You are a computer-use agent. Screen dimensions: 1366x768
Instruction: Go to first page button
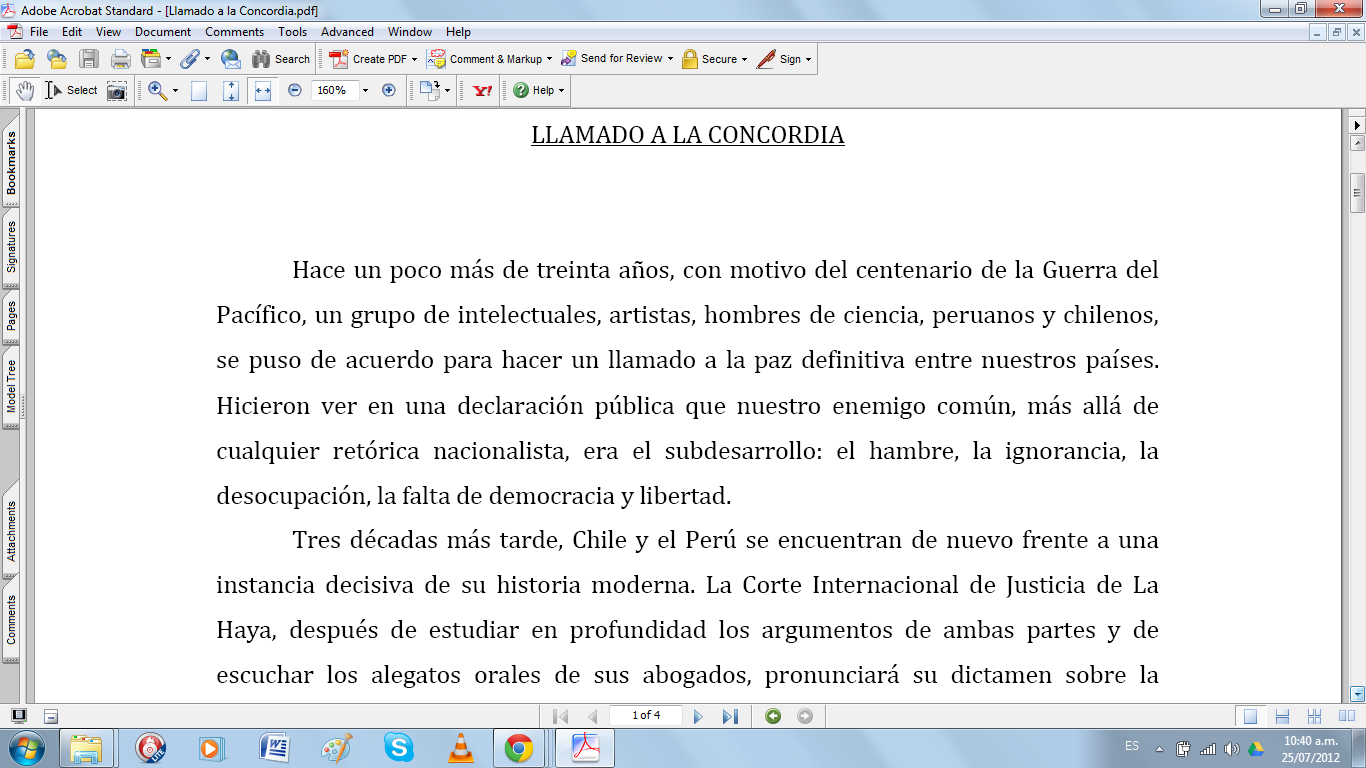coord(561,716)
